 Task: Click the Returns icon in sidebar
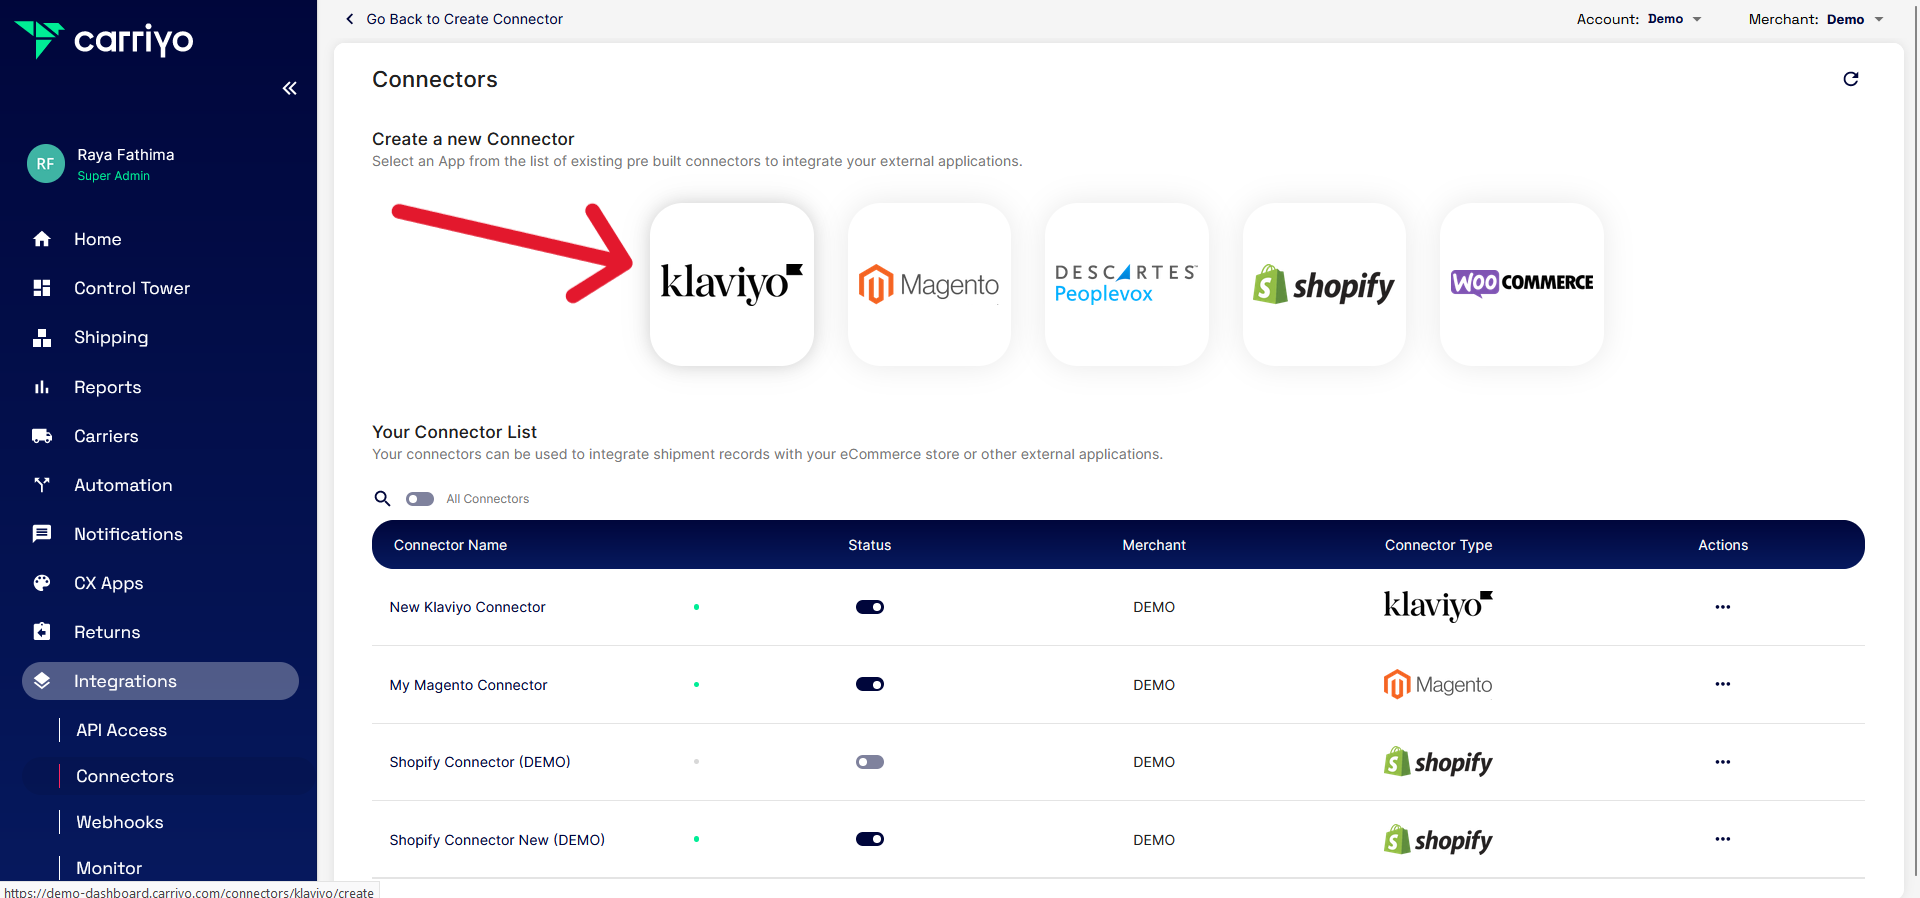coord(42,632)
